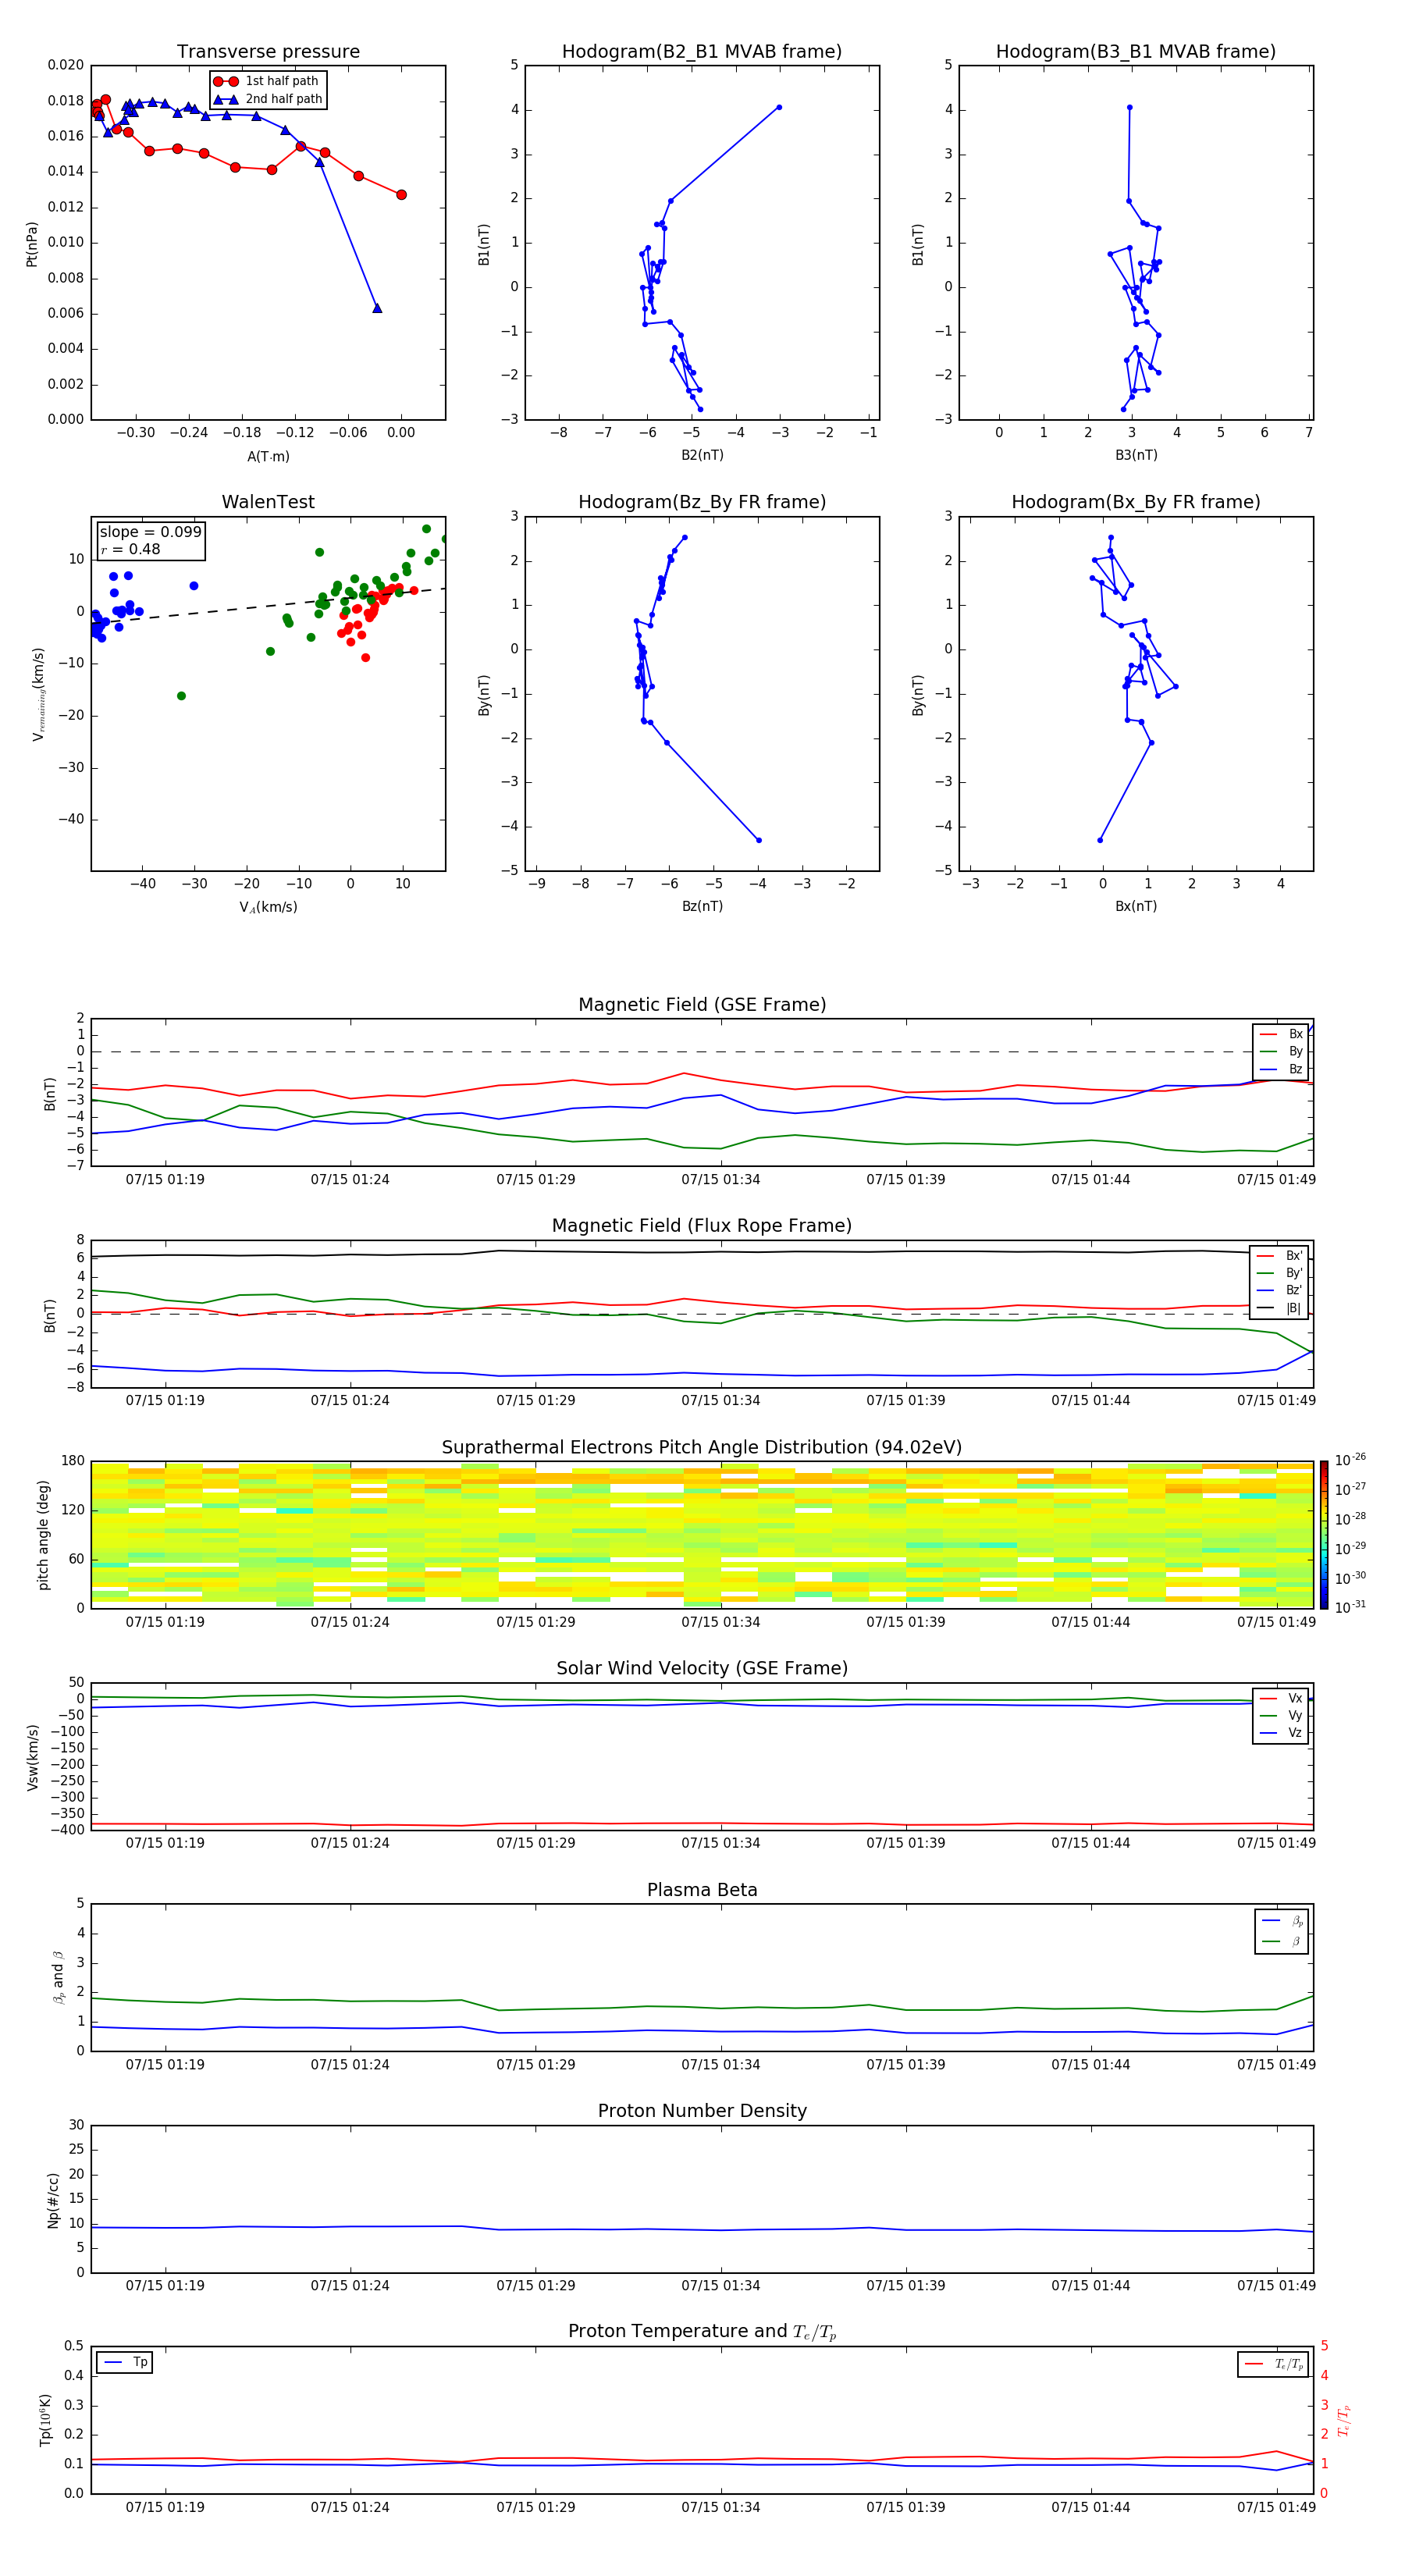This screenshot has height=2576, width=1405.
Task: Click the Bx legend entry in GSE magnetic field
Action: 1281,1034
